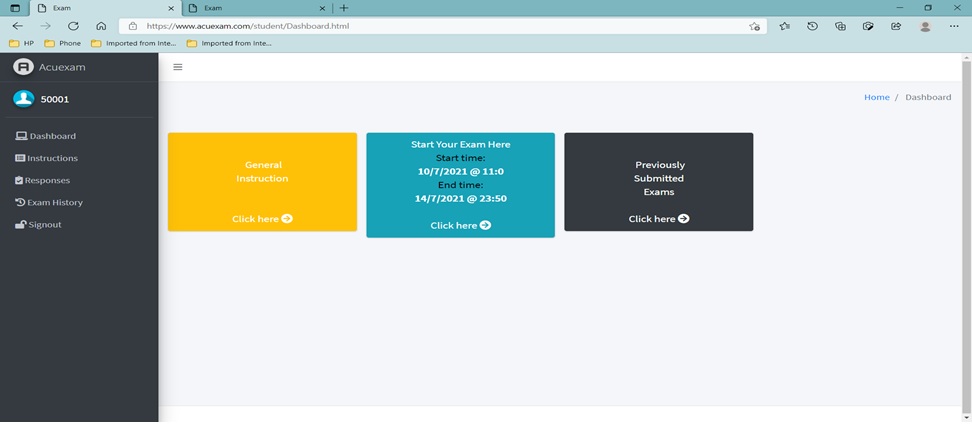Screen dimensions: 972x425
Task: Add this page to favorites star icon
Action: pyautogui.click(x=754, y=27)
